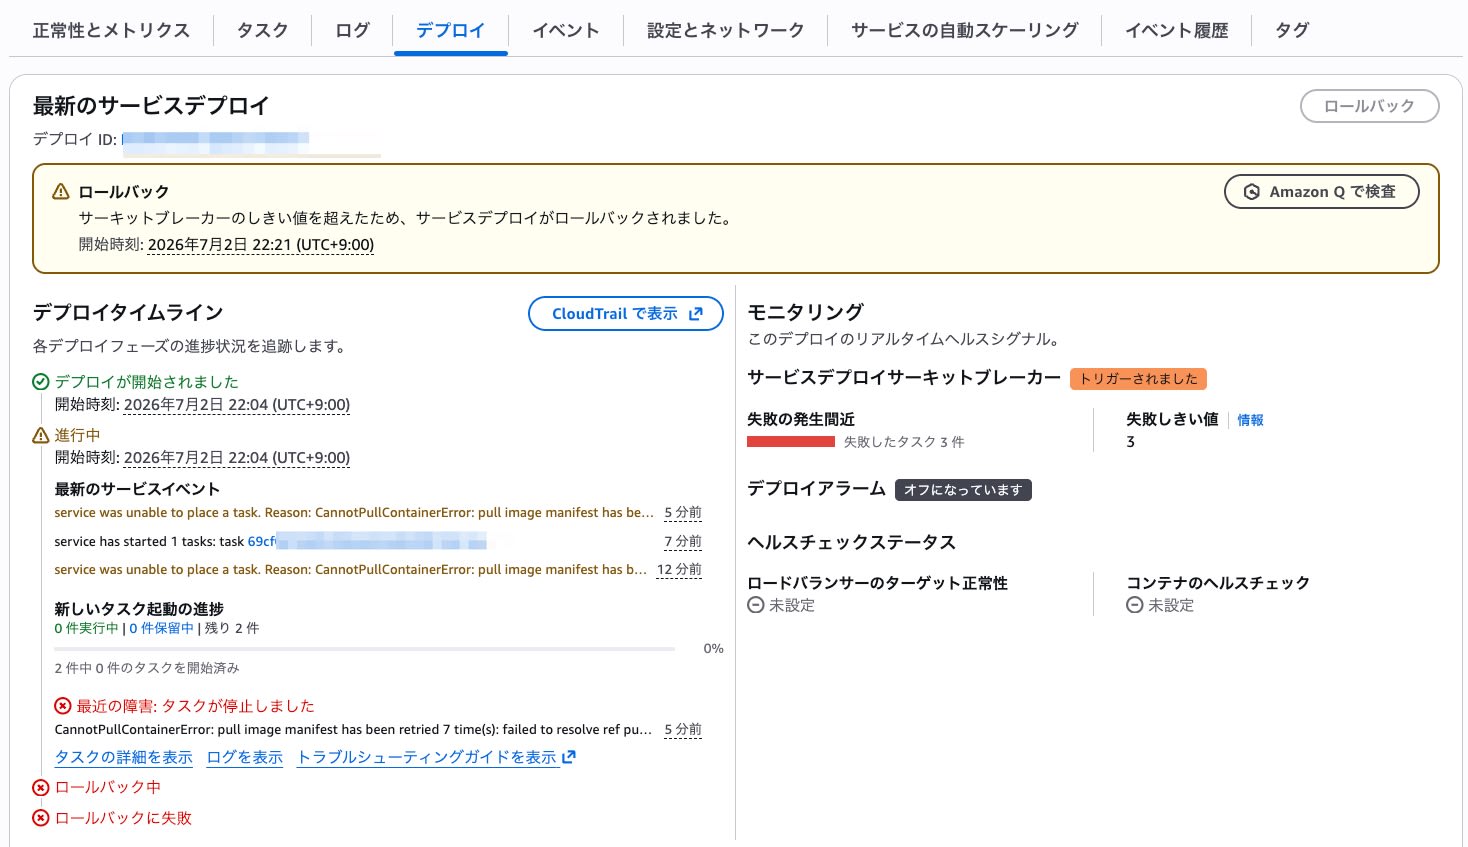This screenshot has width=1468, height=847.
Task: Go to サービスの自動スケーリング tab
Action: [x=964, y=30]
